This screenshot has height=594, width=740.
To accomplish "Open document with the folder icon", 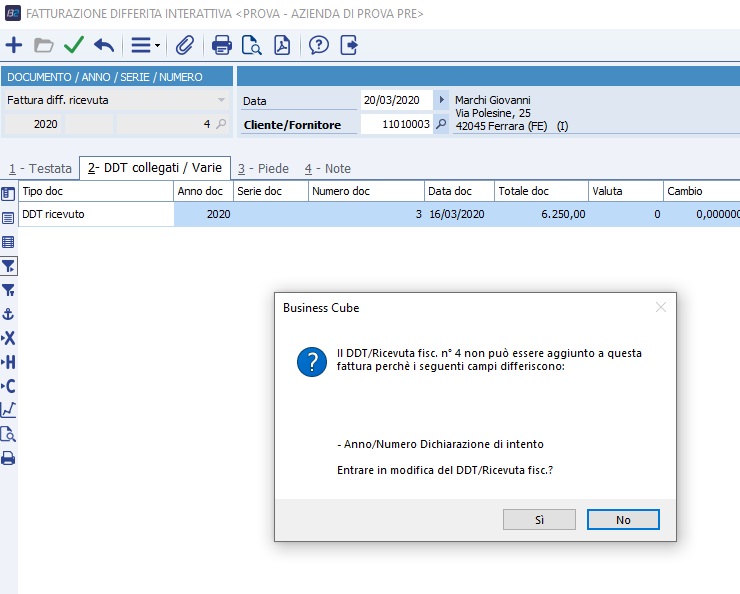I will (43, 45).
